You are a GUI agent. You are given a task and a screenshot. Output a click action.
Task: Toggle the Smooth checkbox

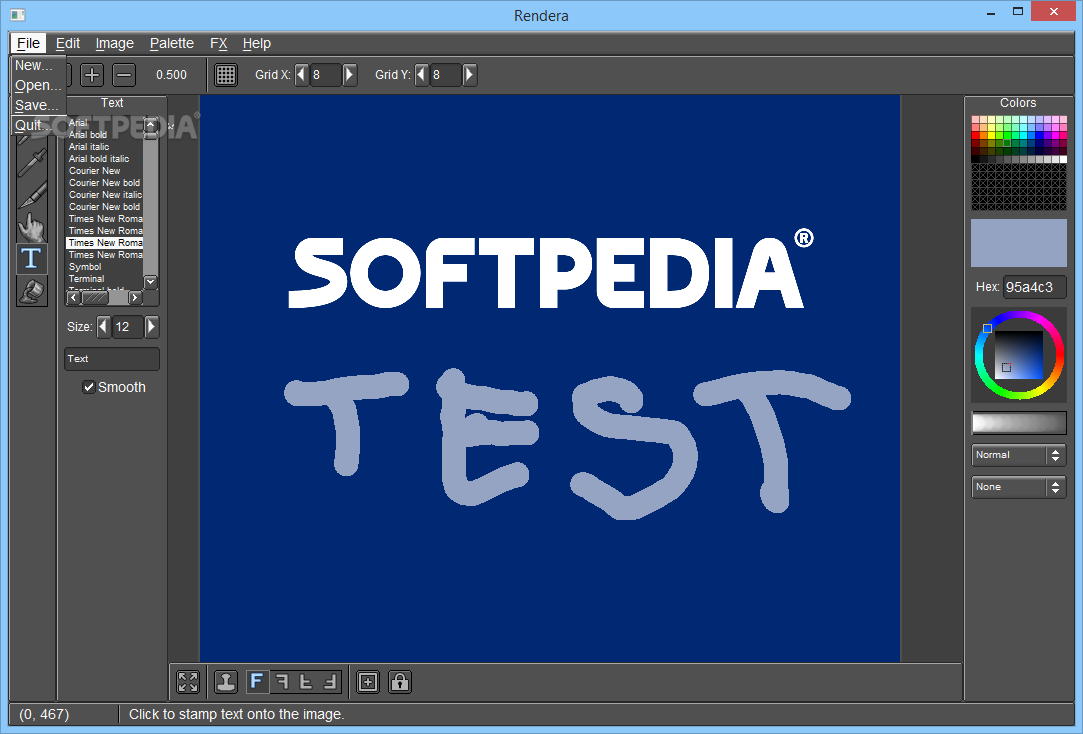pyautogui.click(x=88, y=387)
